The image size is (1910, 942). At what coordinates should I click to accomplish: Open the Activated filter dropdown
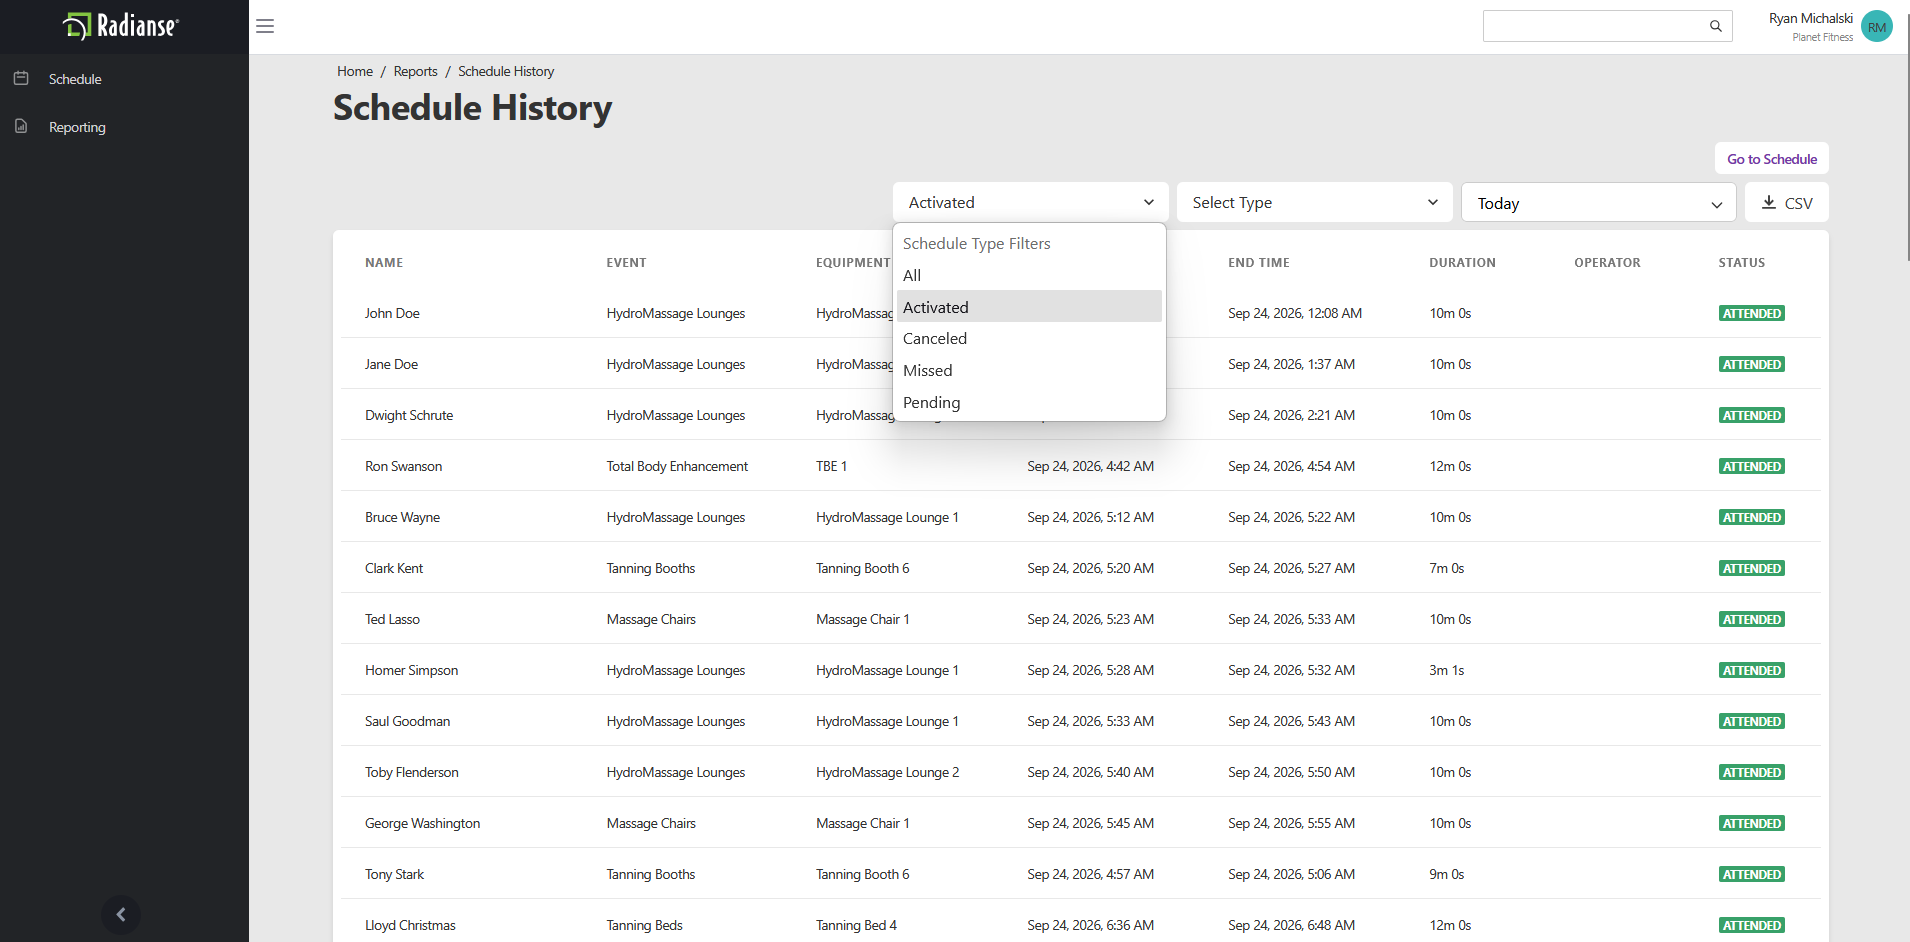tap(1030, 202)
